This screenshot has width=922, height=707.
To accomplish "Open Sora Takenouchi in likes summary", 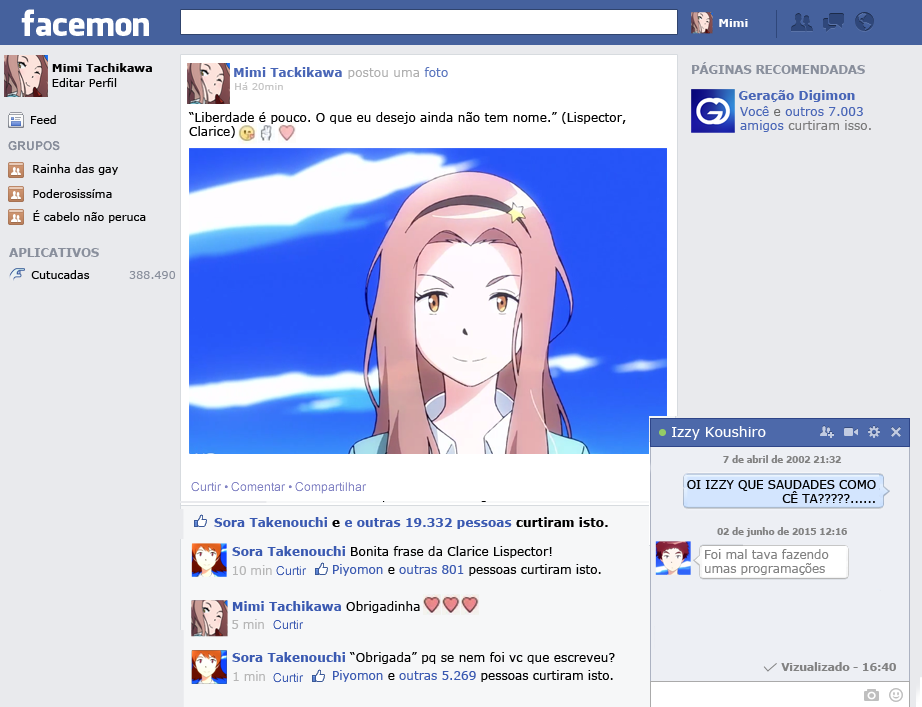I will (x=270, y=522).
